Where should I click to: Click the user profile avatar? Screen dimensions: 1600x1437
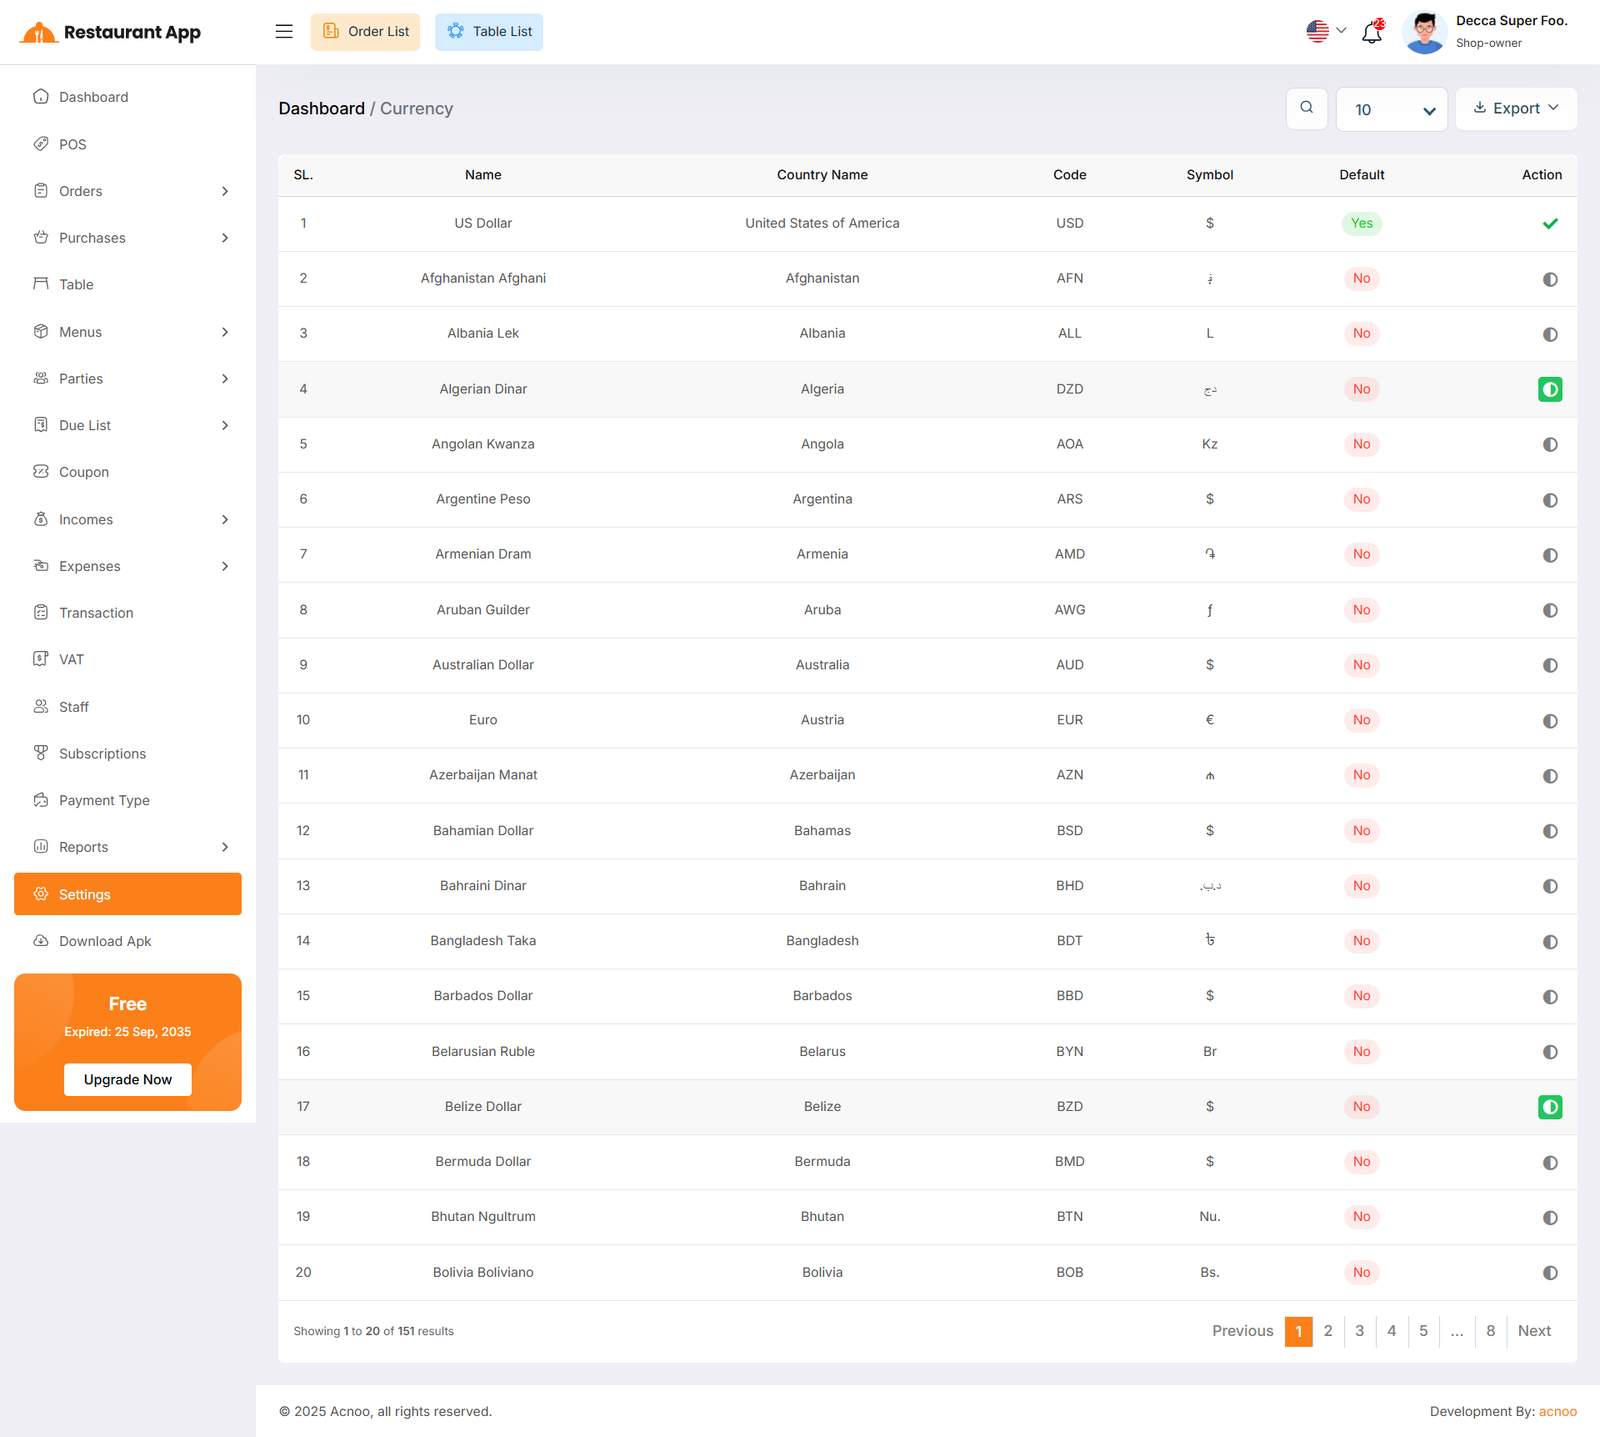pos(1424,32)
